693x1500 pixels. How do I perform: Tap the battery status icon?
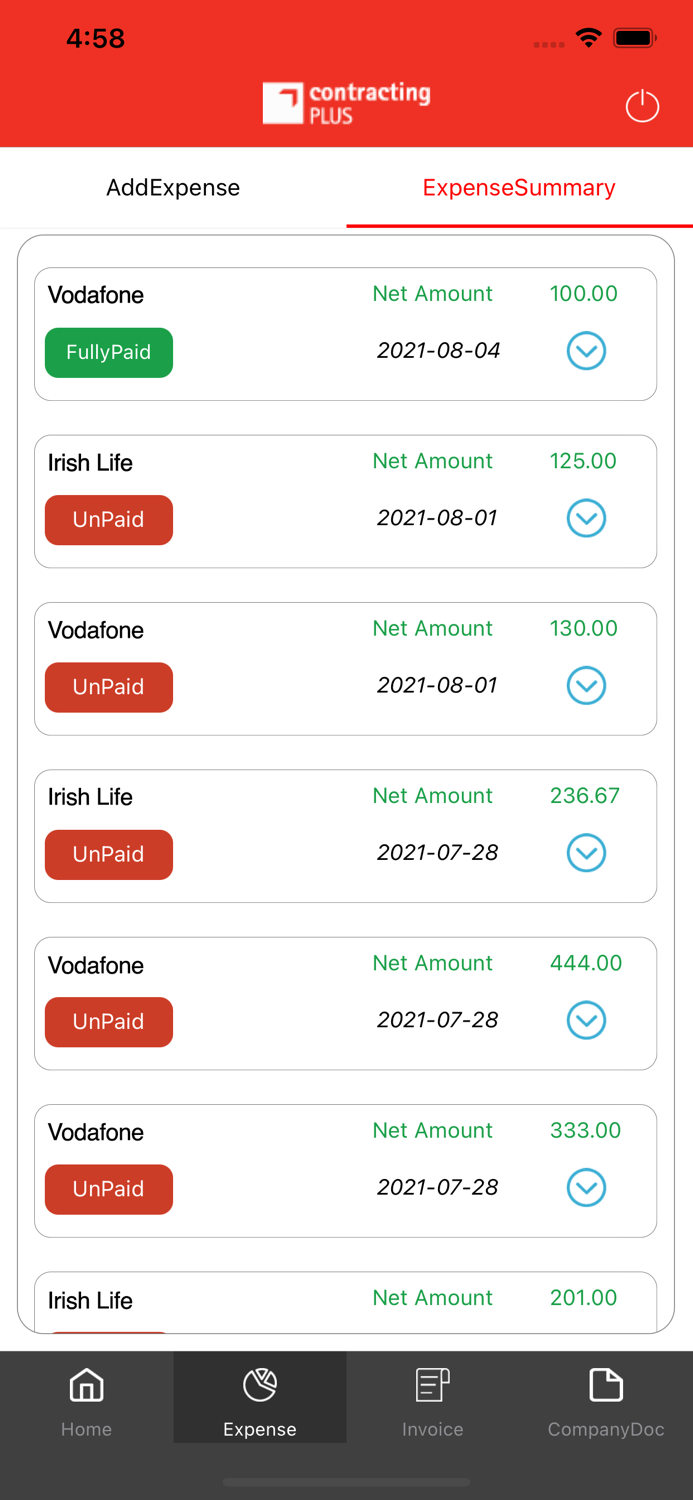(x=635, y=38)
